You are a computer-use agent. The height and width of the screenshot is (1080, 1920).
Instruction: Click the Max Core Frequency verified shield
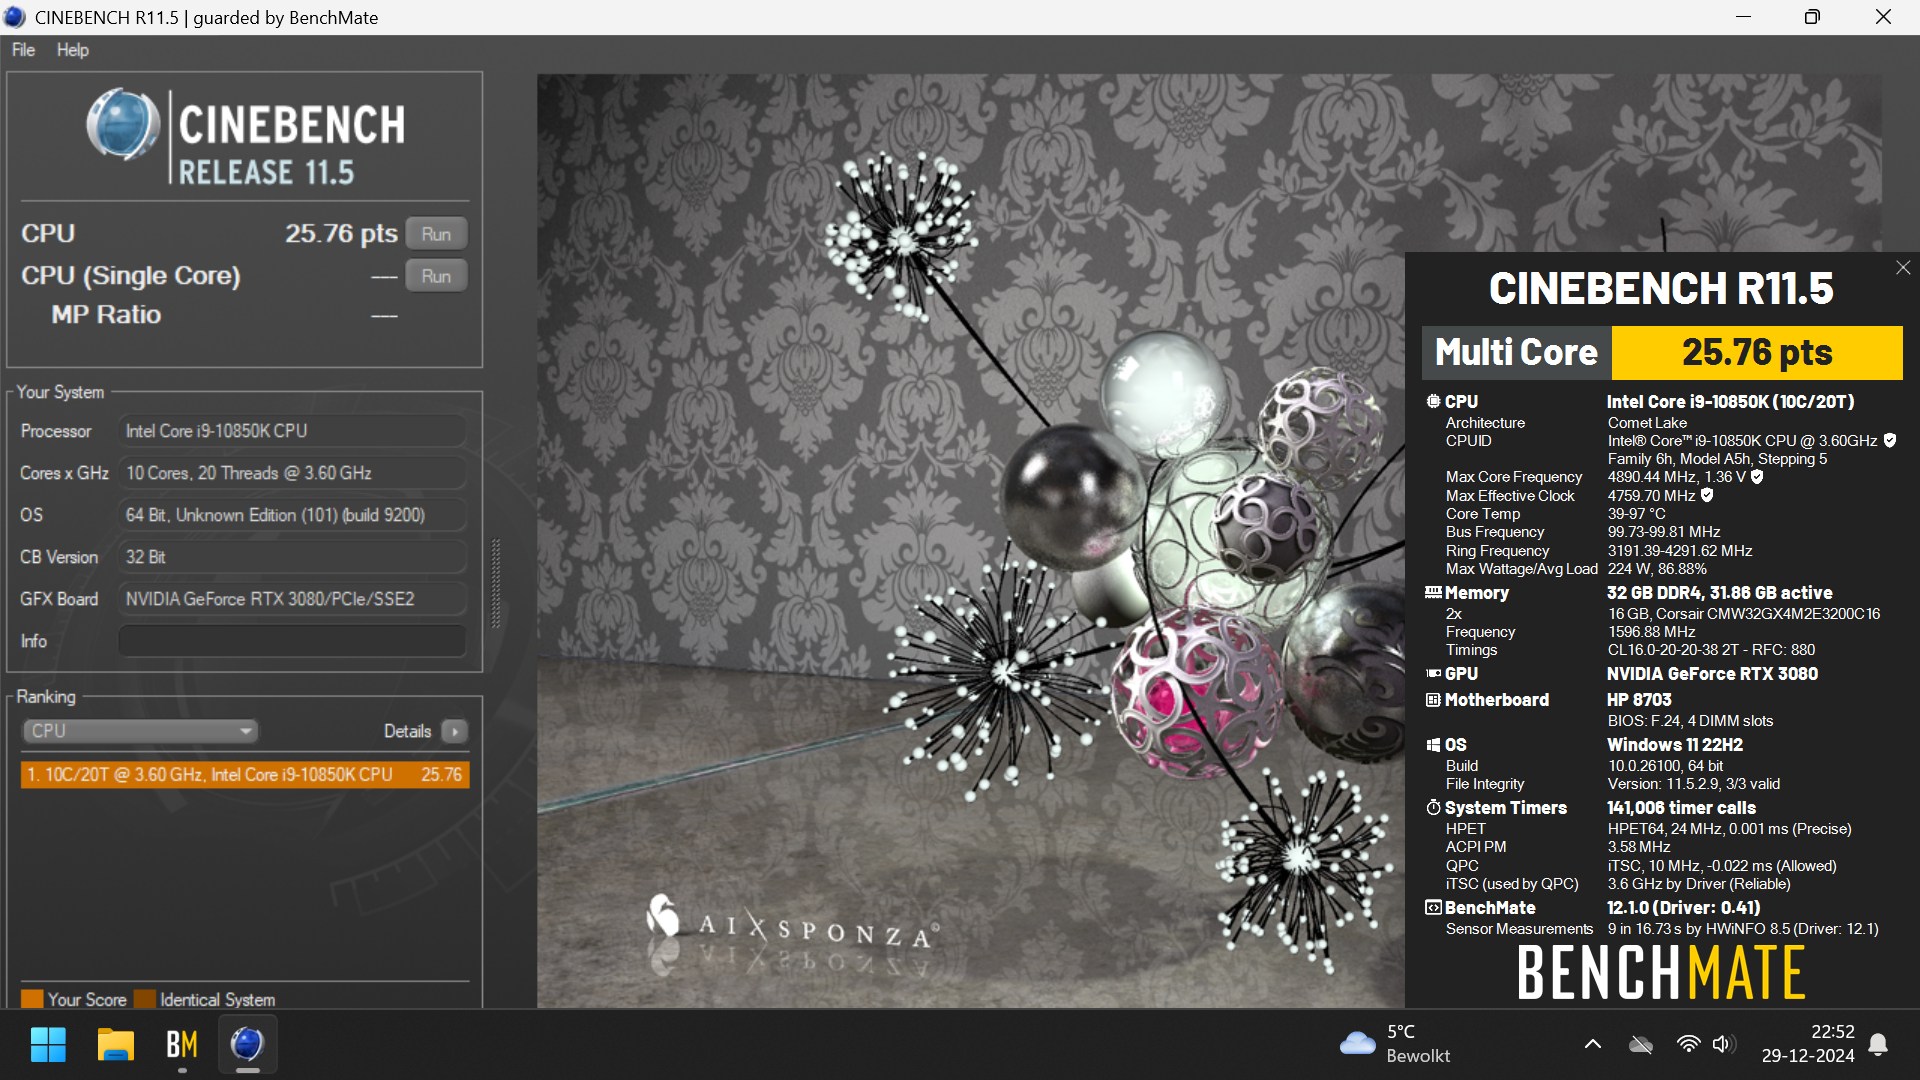[1757, 477]
